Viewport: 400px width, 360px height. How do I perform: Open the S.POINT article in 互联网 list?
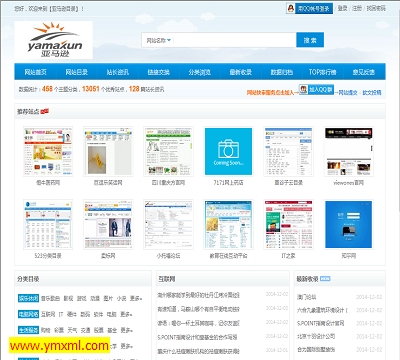pos(197,337)
